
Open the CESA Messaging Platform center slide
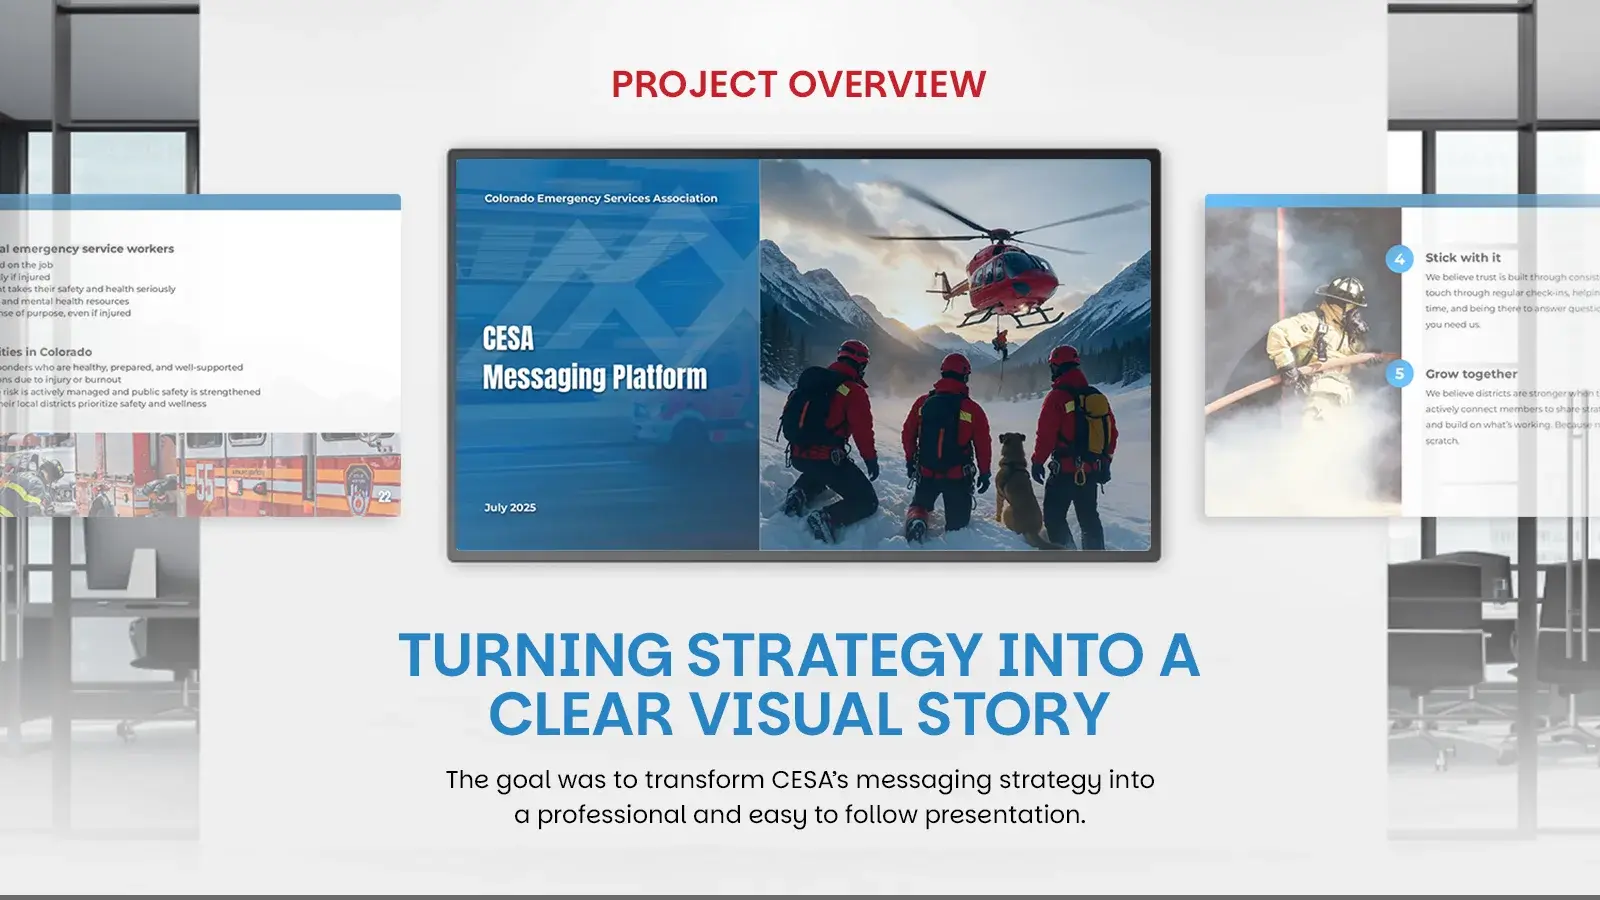tap(804, 355)
